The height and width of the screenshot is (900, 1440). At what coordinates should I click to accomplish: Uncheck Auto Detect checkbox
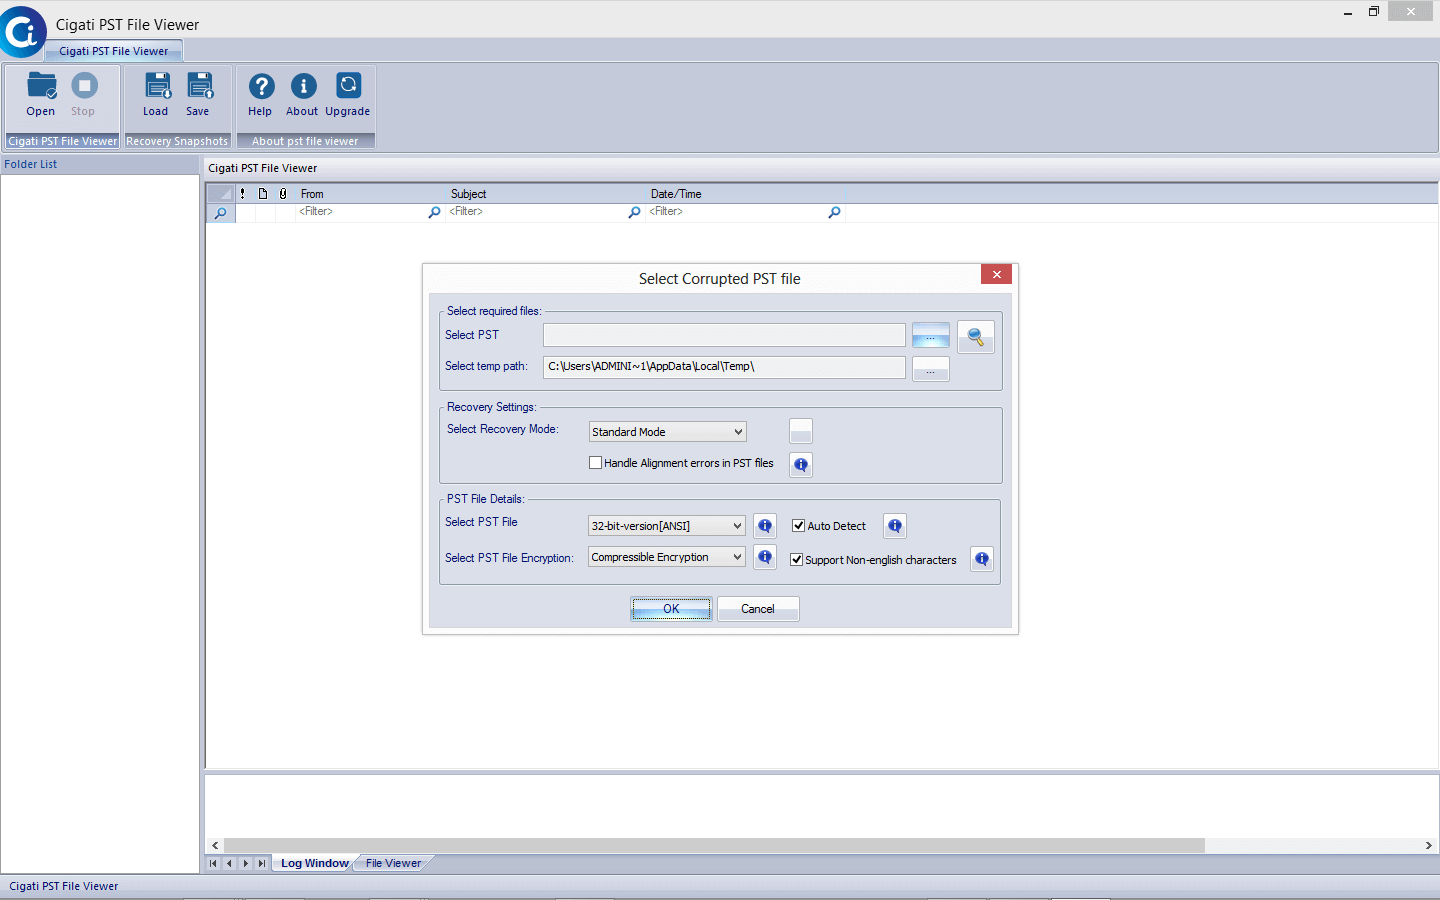coord(799,526)
